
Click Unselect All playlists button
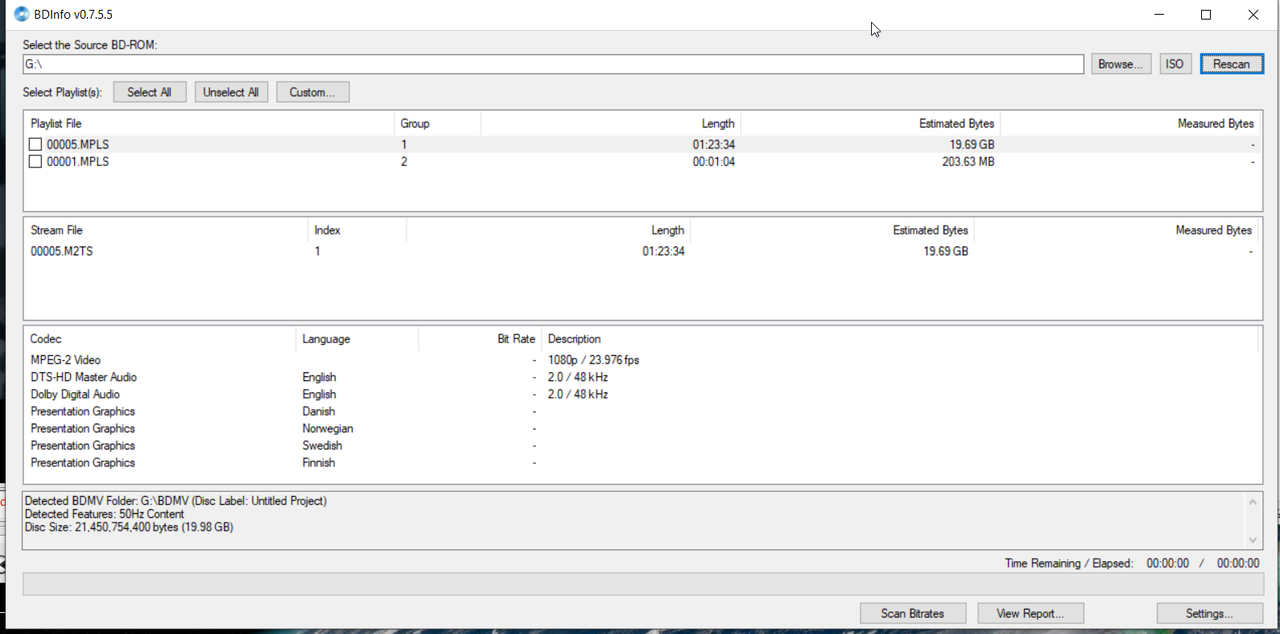pyautogui.click(x=231, y=92)
